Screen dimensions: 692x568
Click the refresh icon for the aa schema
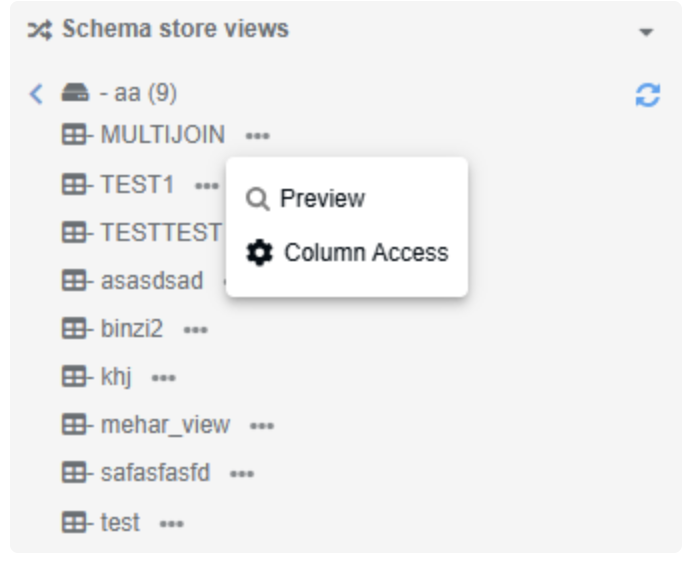(648, 95)
